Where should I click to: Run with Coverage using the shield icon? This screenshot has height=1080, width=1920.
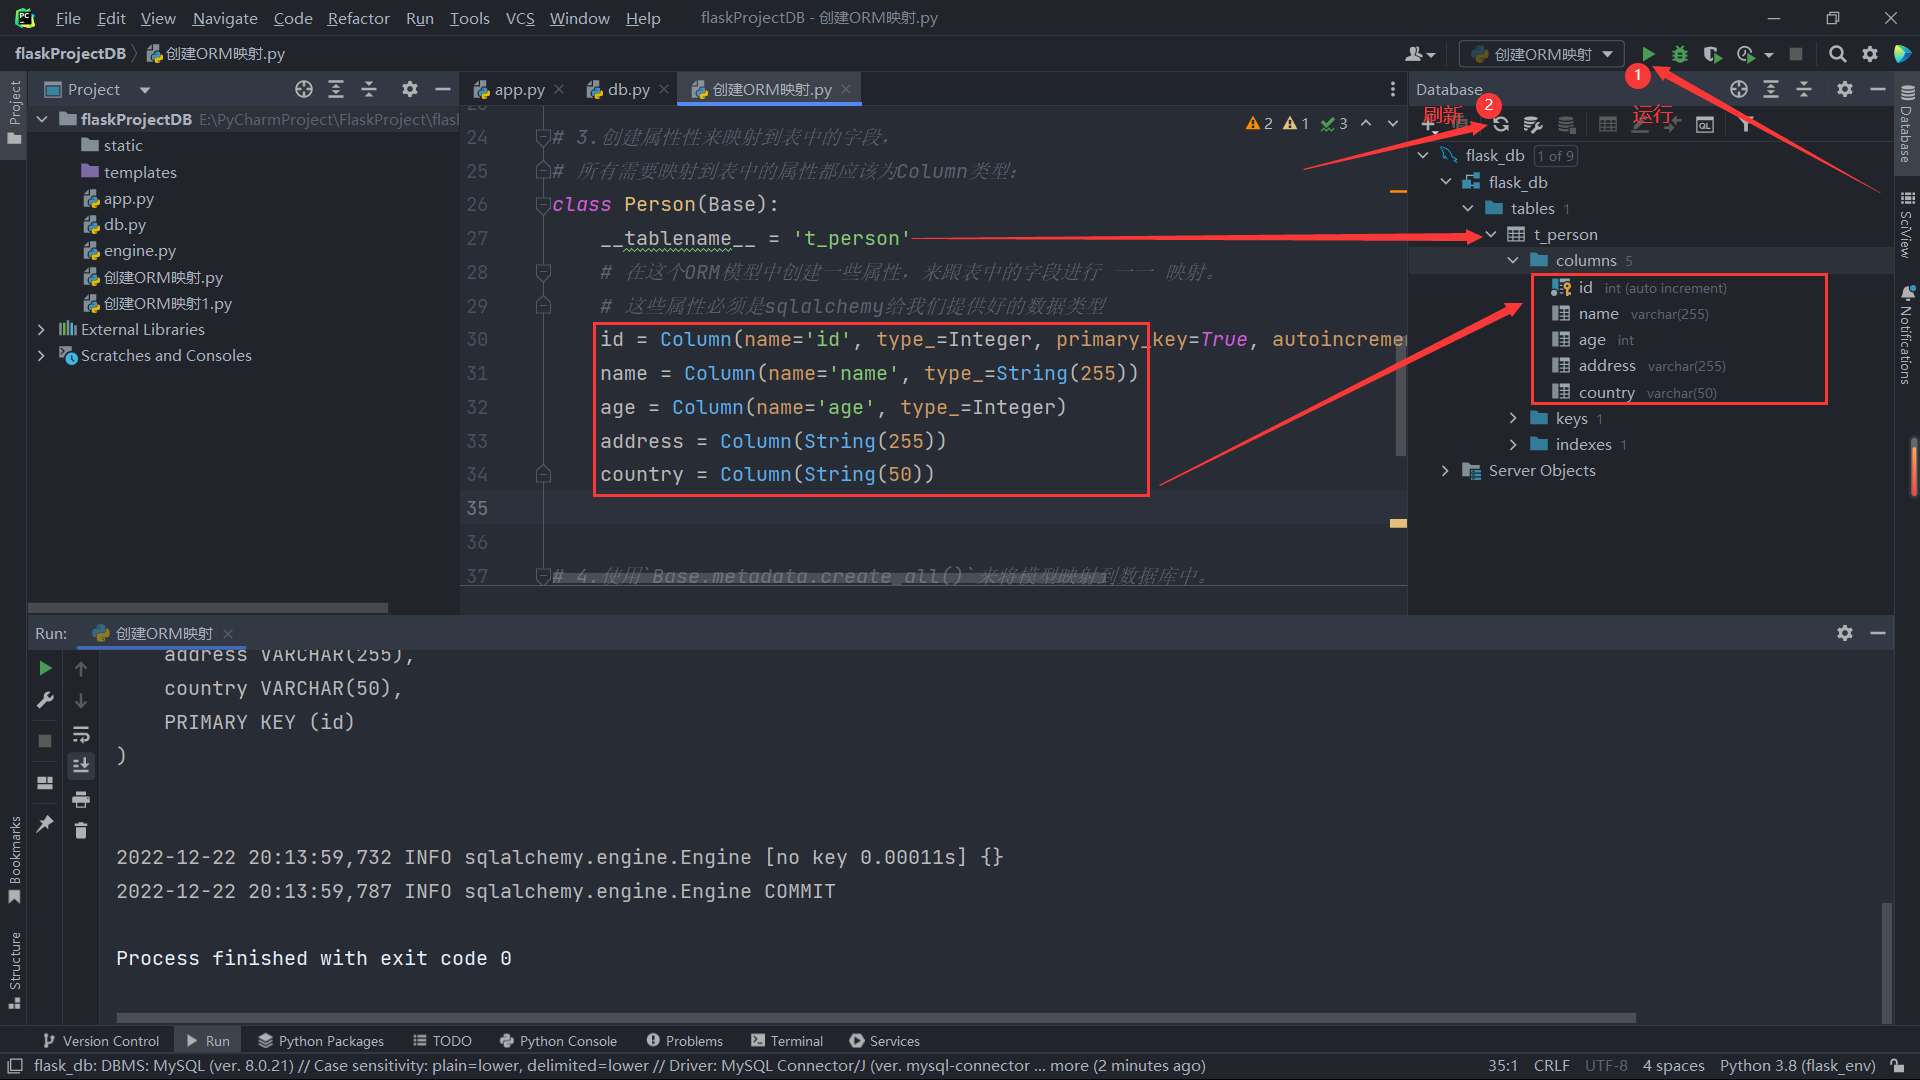1712,54
